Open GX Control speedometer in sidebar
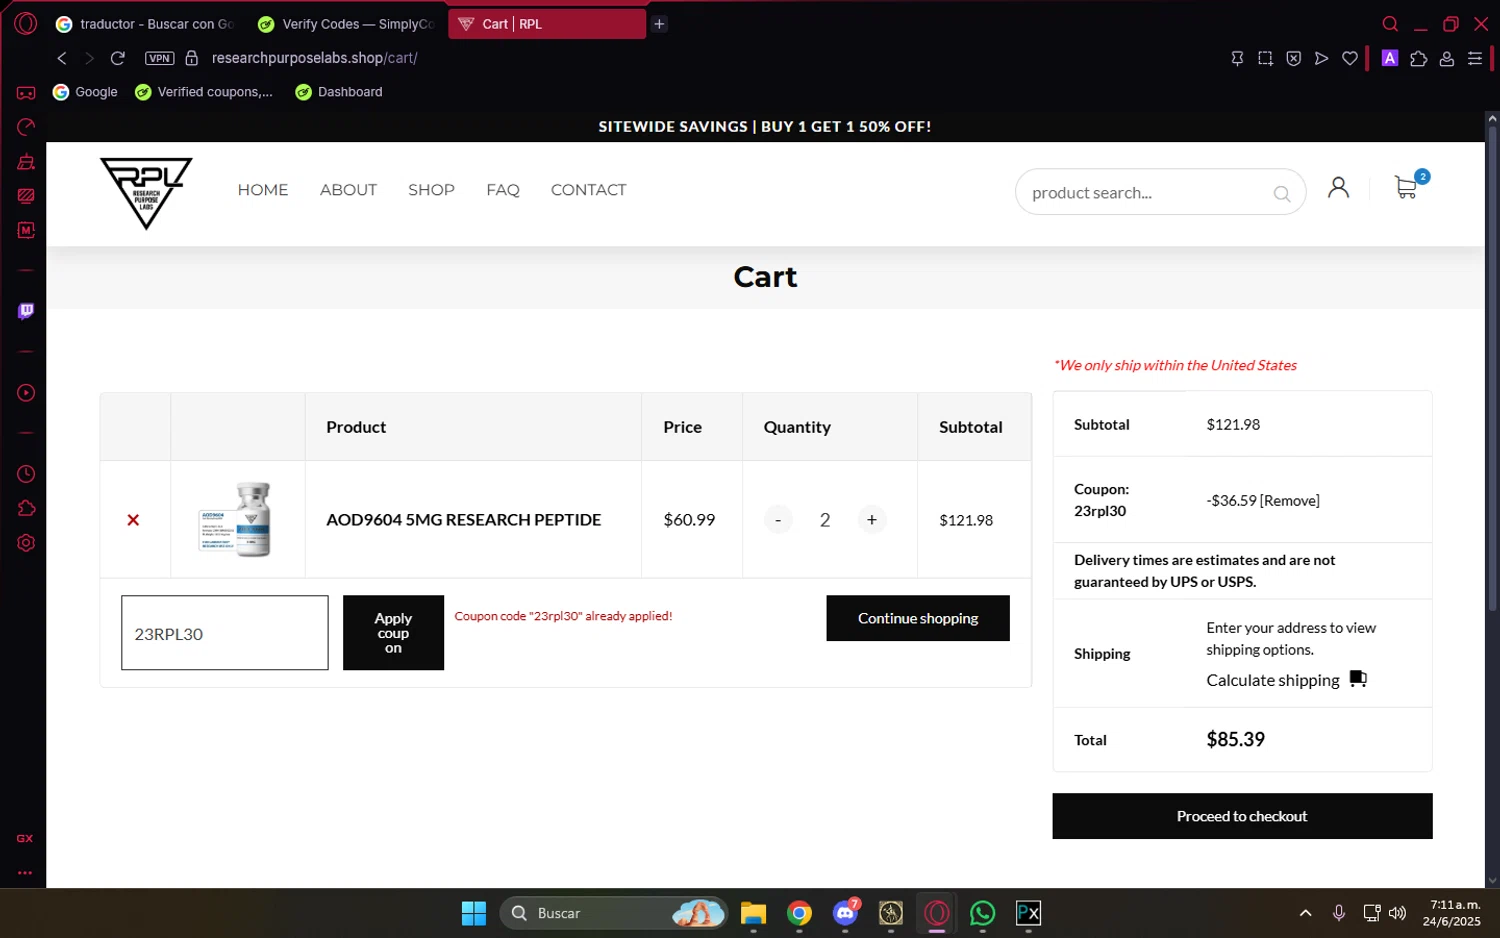 tap(26, 127)
